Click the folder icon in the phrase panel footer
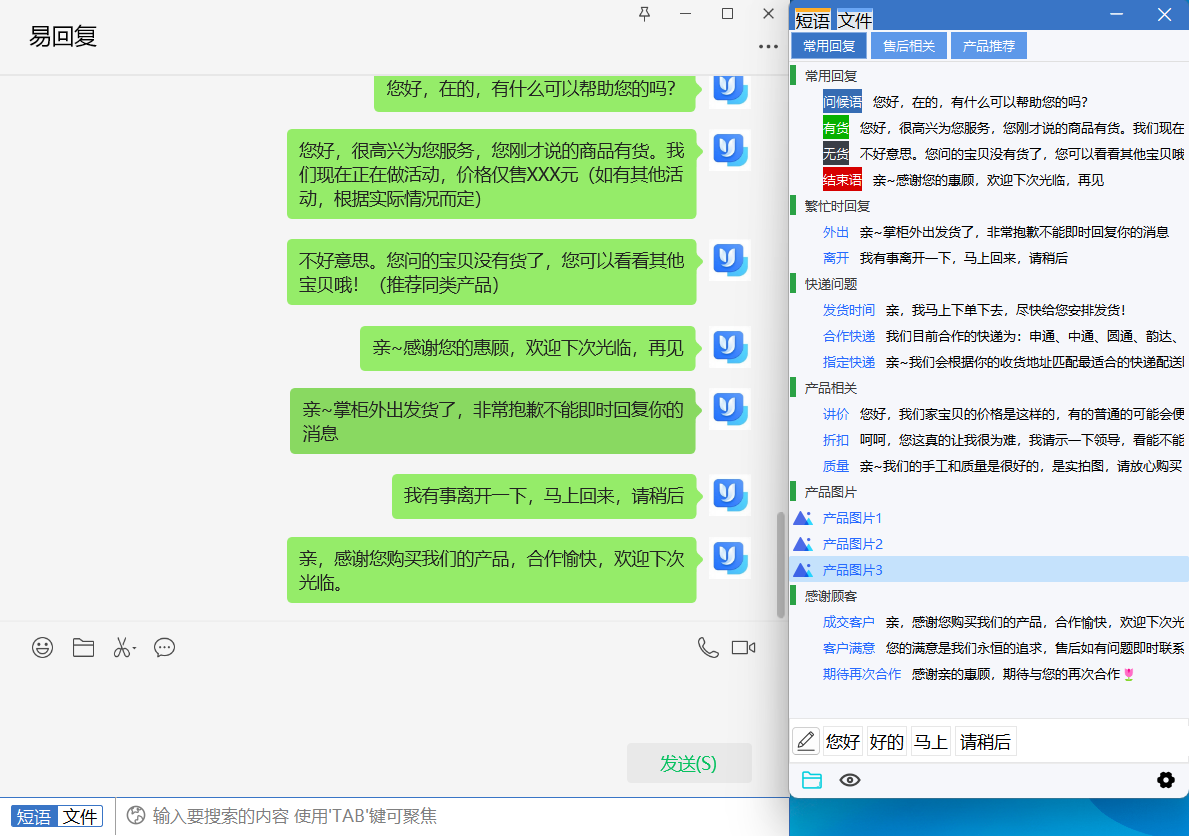This screenshot has height=836, width=1189. [x=811, y=779]
